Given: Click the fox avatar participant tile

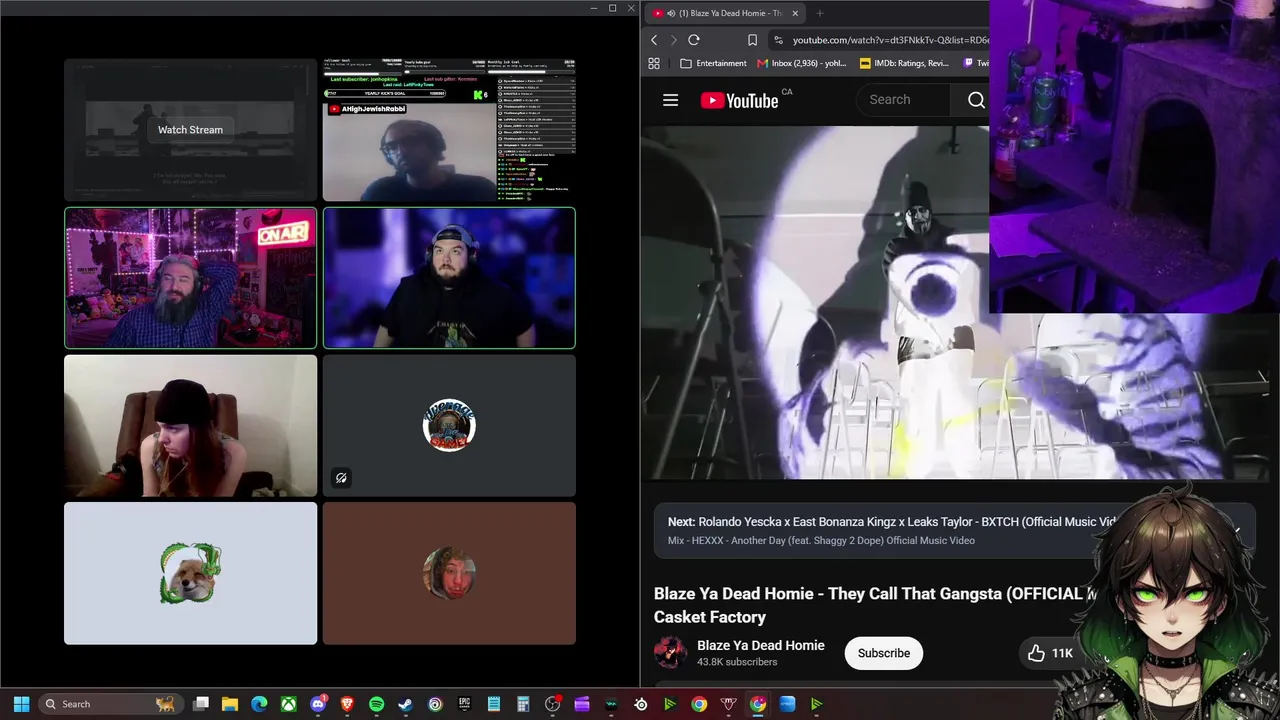Looking at the screenshot, I should pos(190,573).
